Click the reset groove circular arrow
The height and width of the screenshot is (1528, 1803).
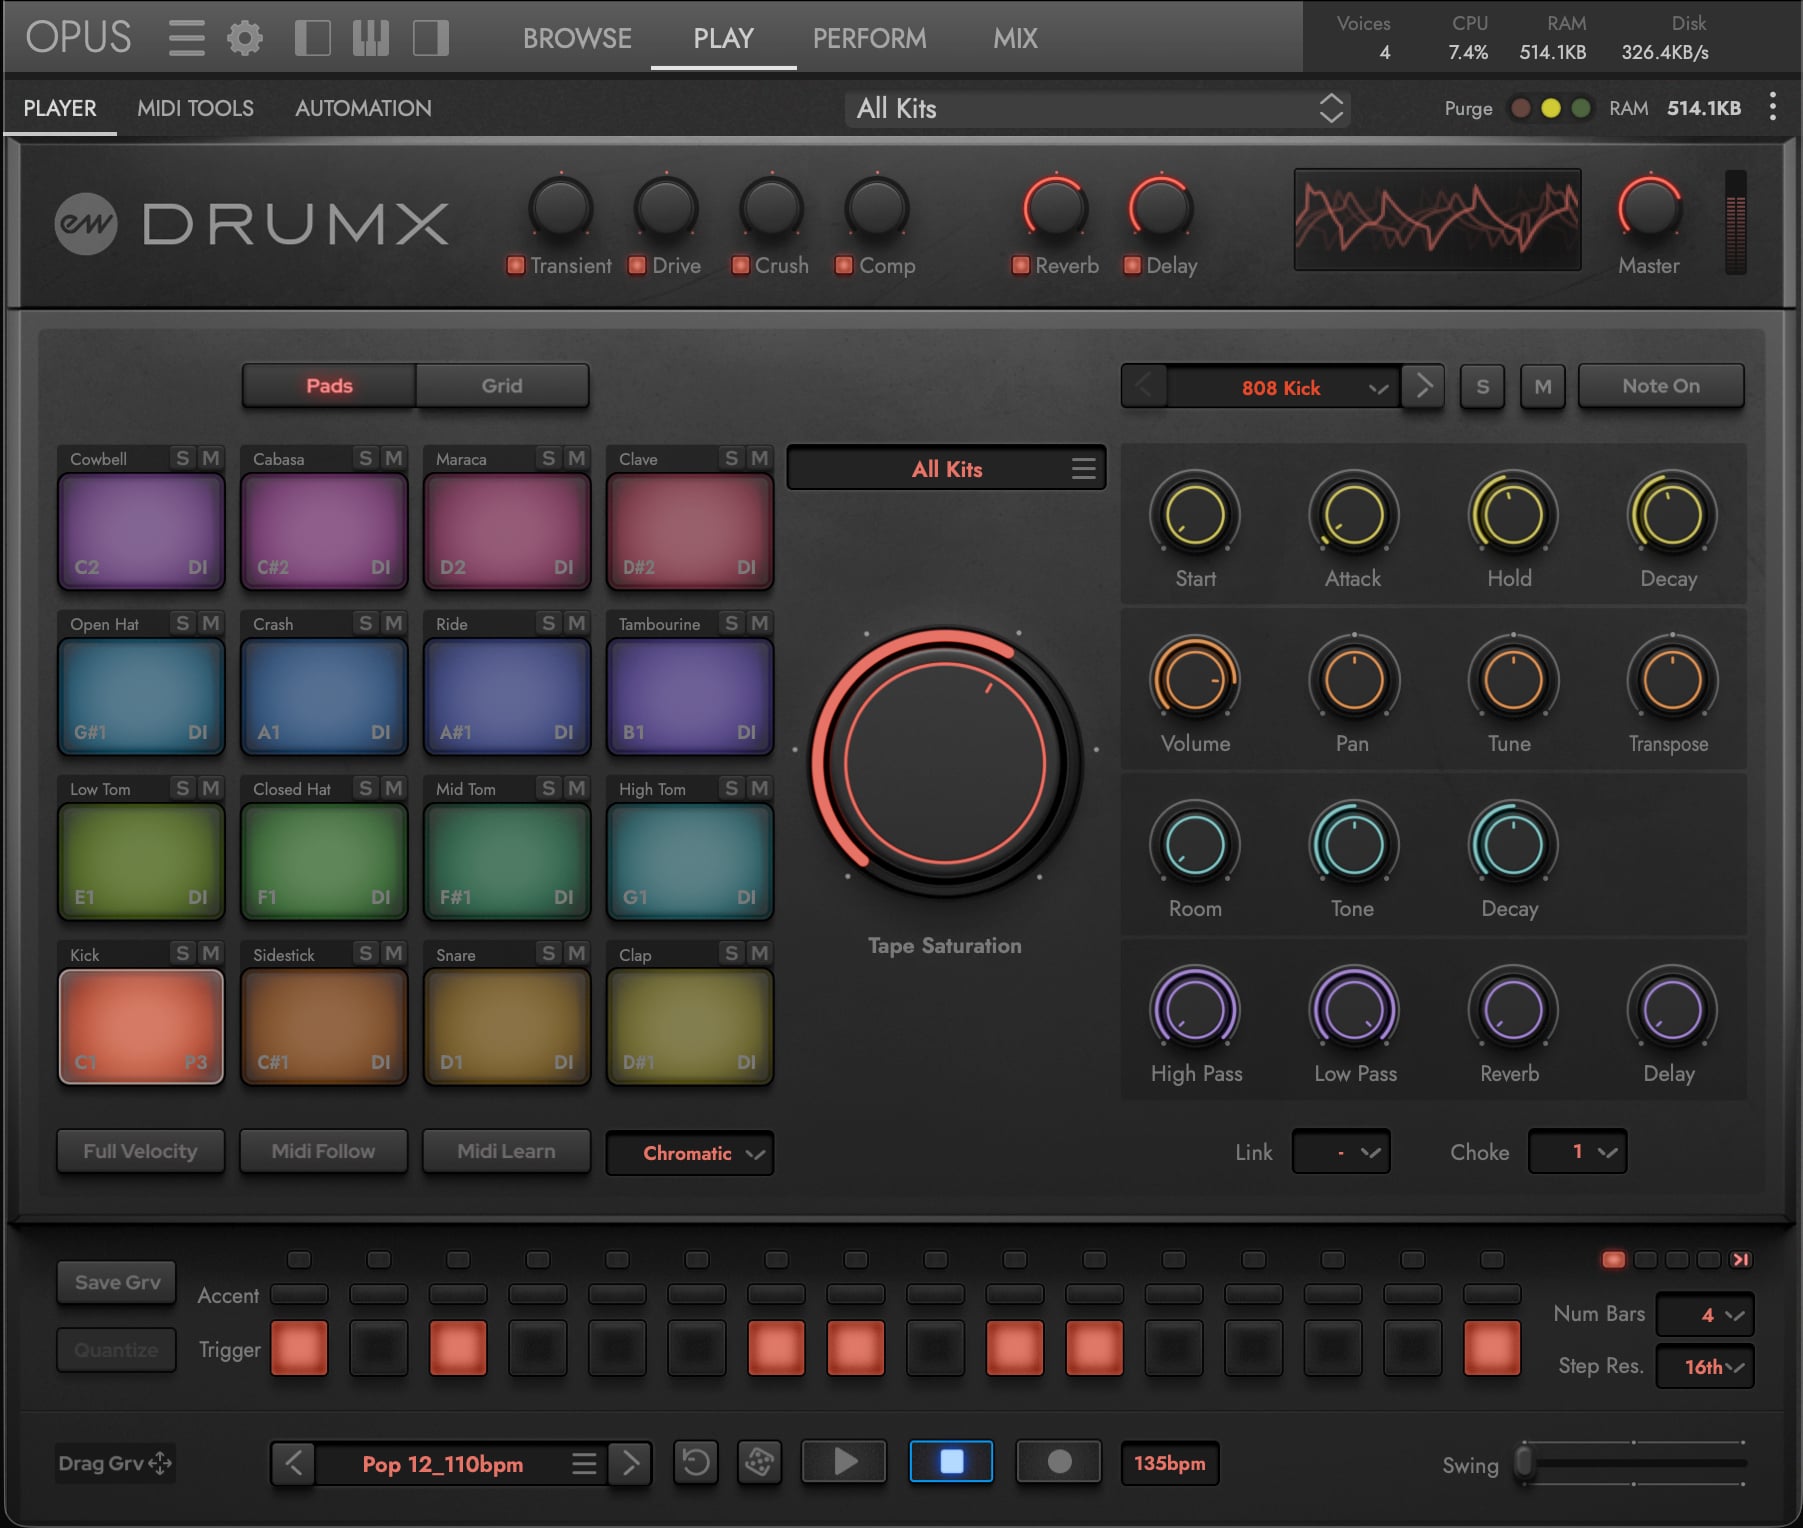(696, 1463)
